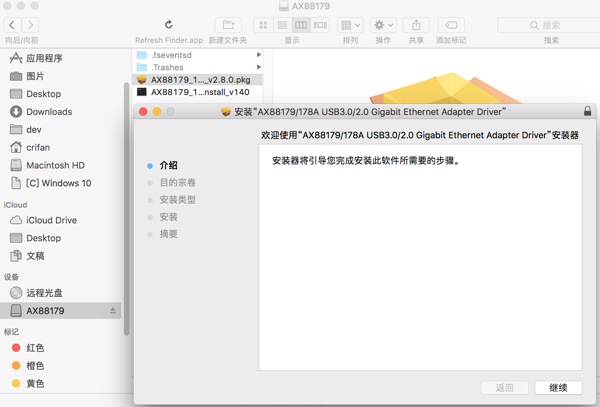Switch to cover flow view in Finder
The width and height of the screenshot is (600, 407).
pos(320,25)
